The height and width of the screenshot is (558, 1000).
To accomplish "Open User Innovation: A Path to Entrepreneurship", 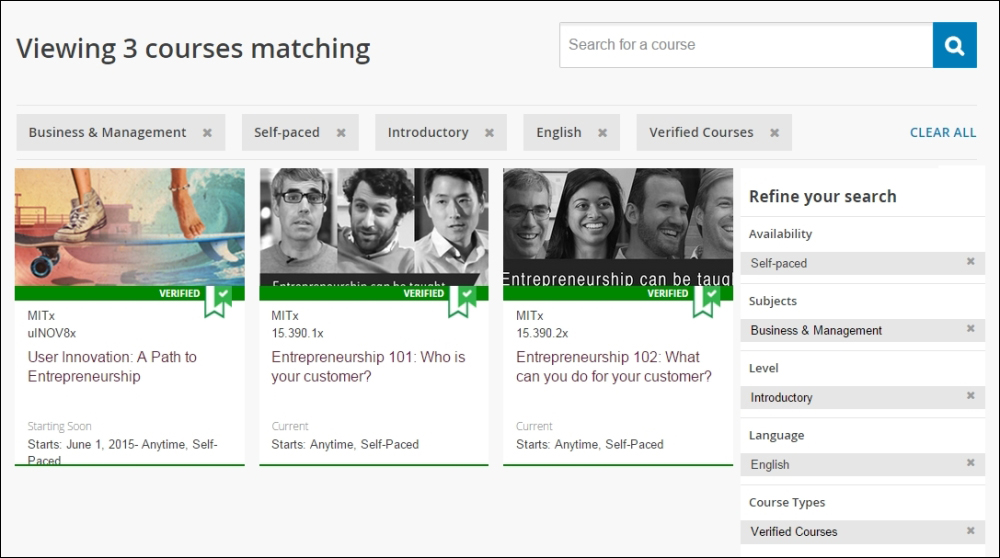I will click(112, 367).
